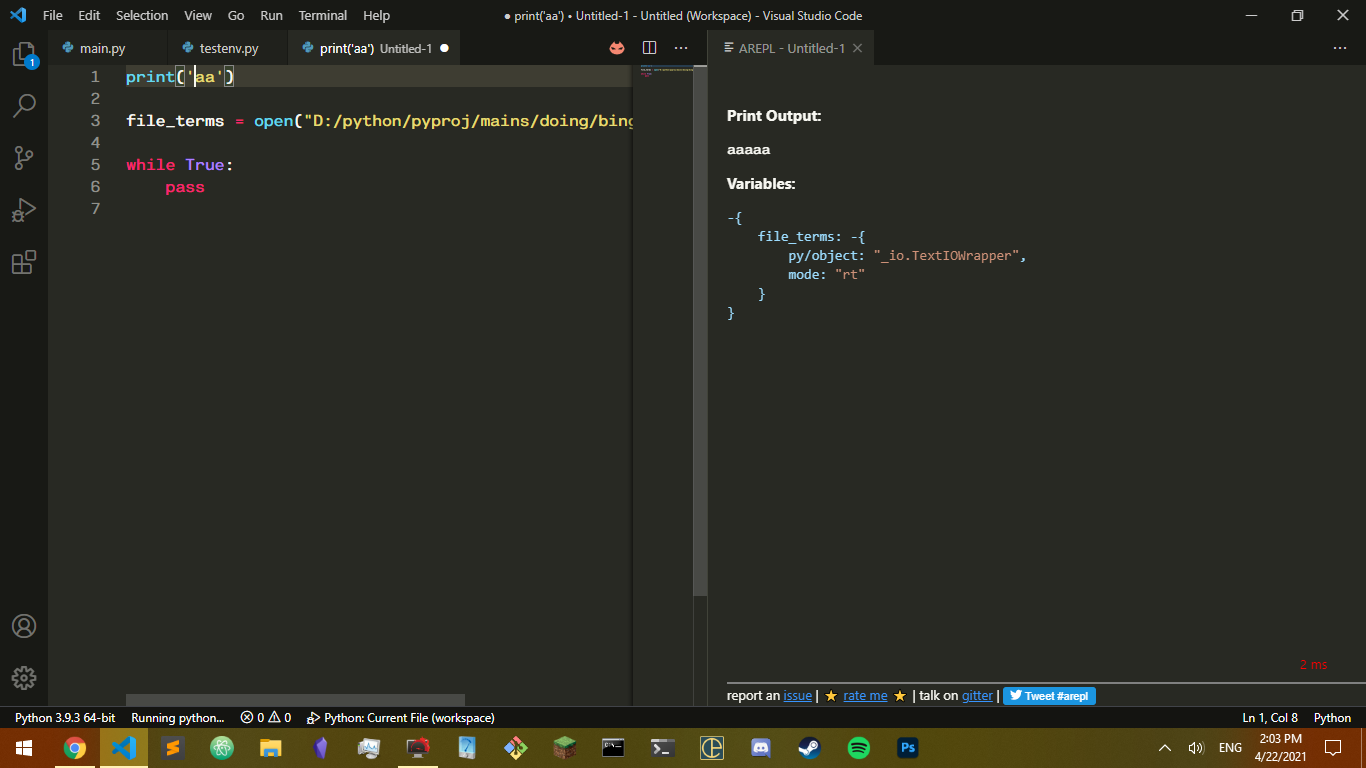
Task: Run the code with the AREPL cat icon
Action: (617, 47)
